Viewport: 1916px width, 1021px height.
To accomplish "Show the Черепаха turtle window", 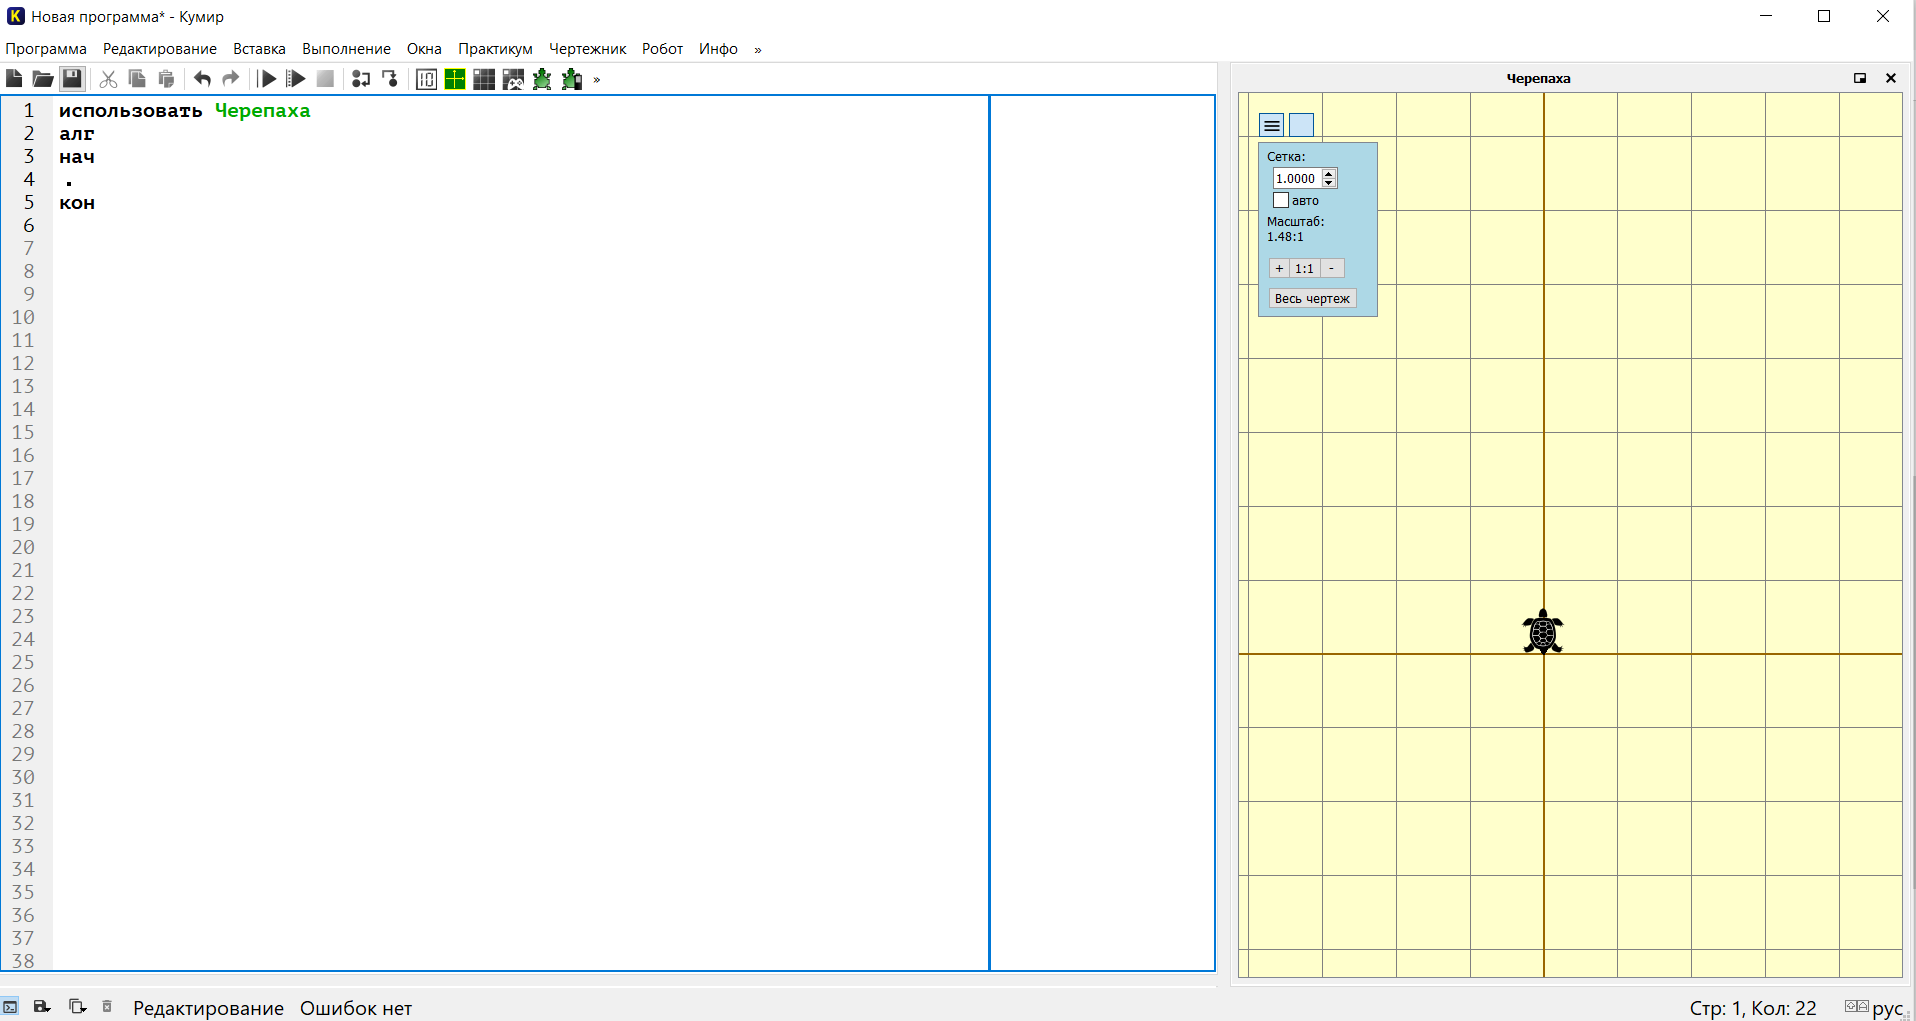I will click(542, 79).
